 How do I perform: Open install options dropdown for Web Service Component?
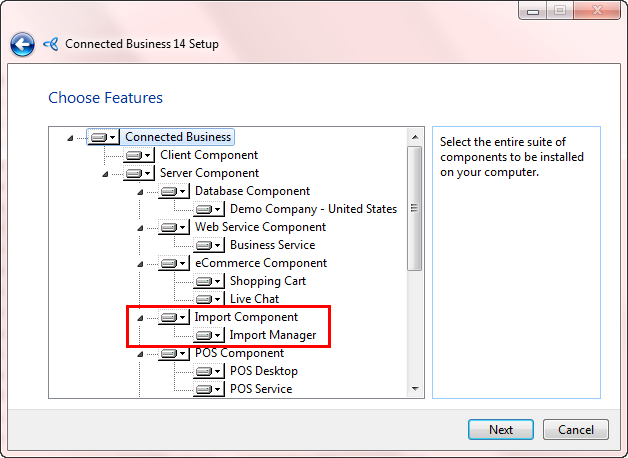click(183, 227)
